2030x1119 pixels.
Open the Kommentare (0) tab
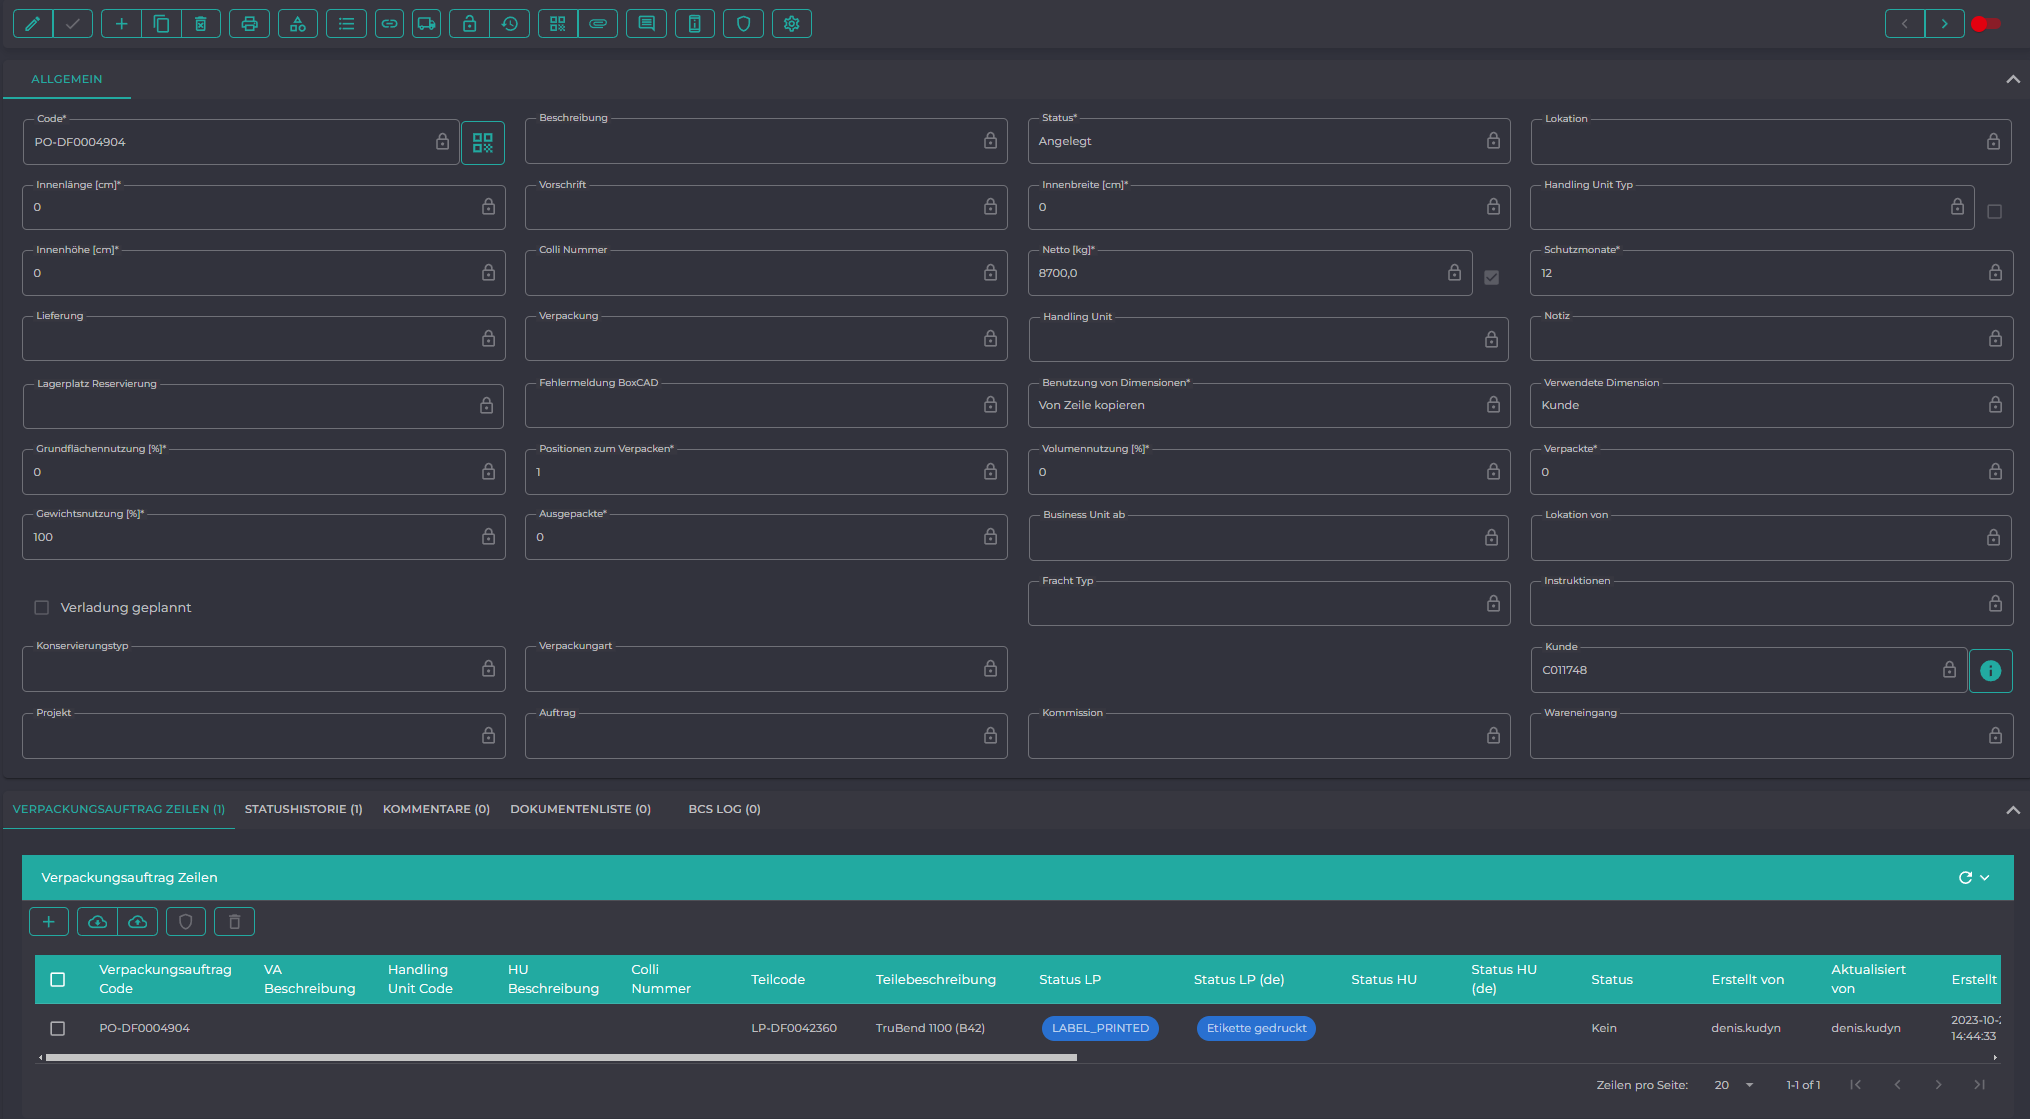pyautogui.click(x=436, y=810)
